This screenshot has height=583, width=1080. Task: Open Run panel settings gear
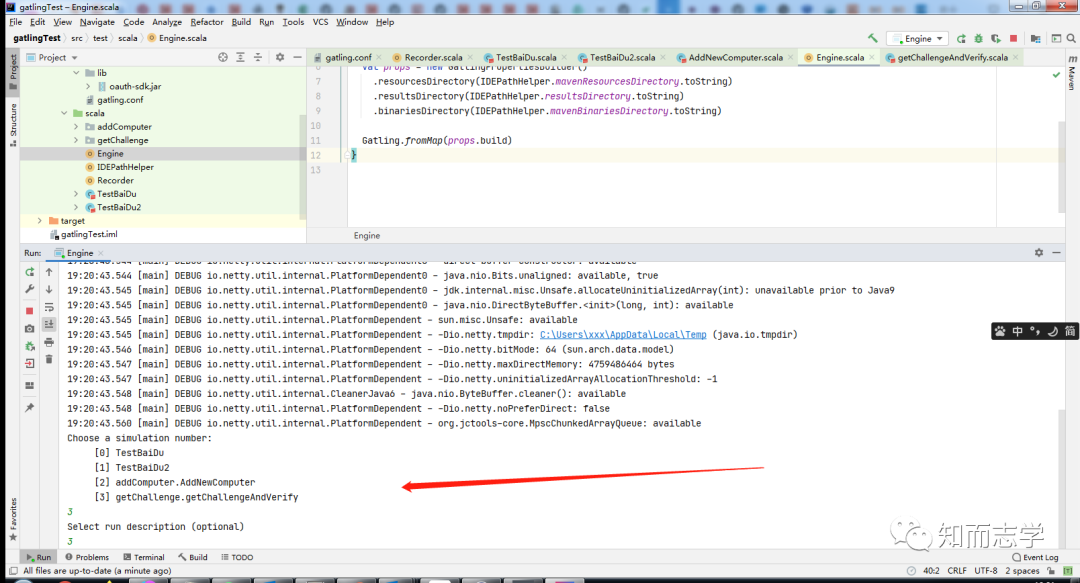[x=1039, y=253]
